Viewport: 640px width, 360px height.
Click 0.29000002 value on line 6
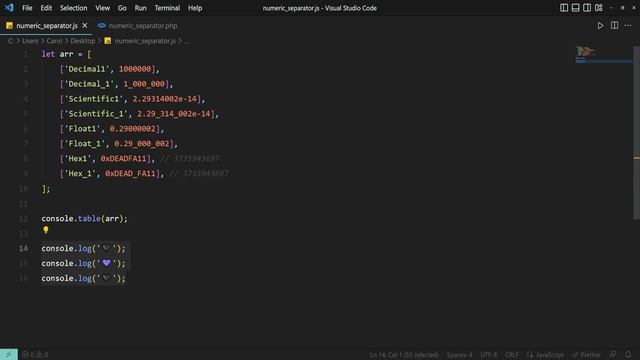pos(133,129)
